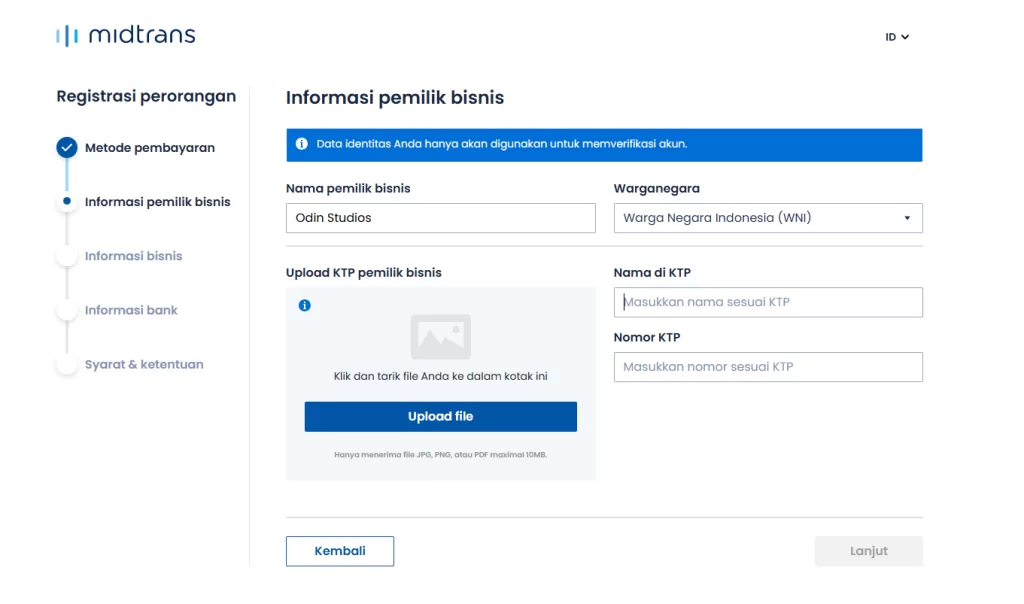Screen dimensions: 1024x604
Task: Go to Metode pembayaran step
Action: tap(150, 148)
